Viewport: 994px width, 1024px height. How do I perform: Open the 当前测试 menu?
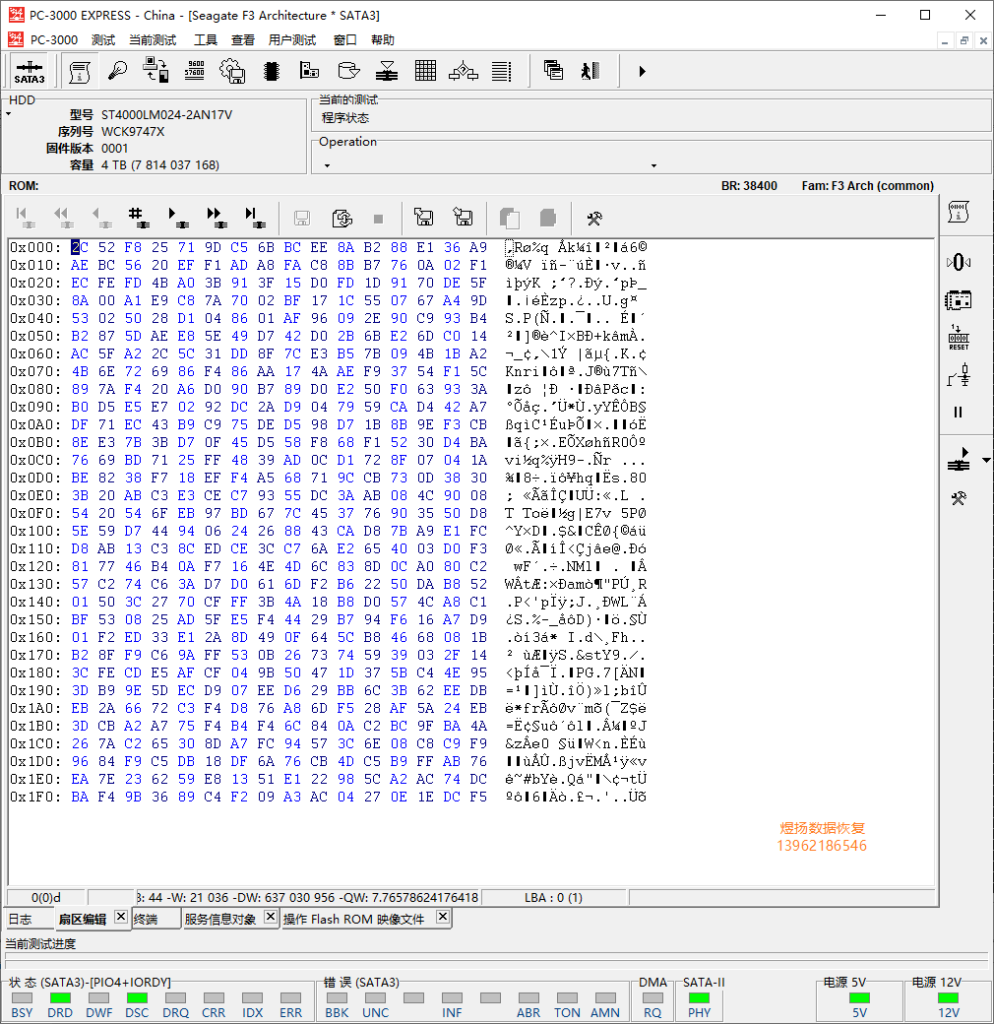pos(152,40)
